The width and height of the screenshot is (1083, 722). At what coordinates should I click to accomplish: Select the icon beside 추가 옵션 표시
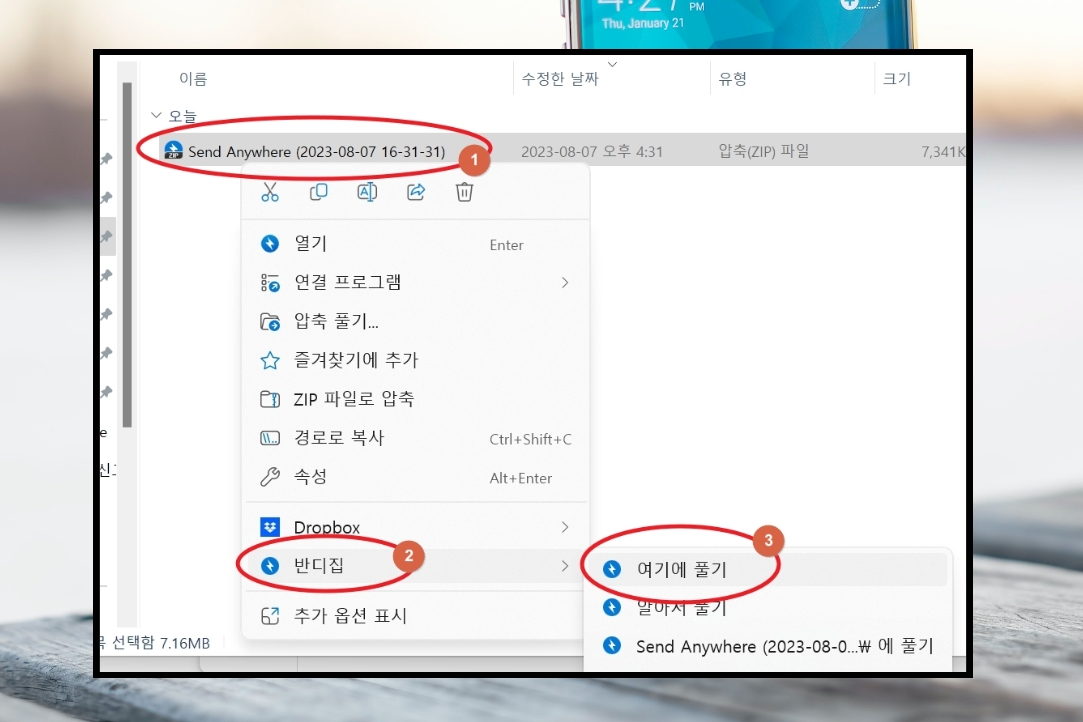click(270, 616)
